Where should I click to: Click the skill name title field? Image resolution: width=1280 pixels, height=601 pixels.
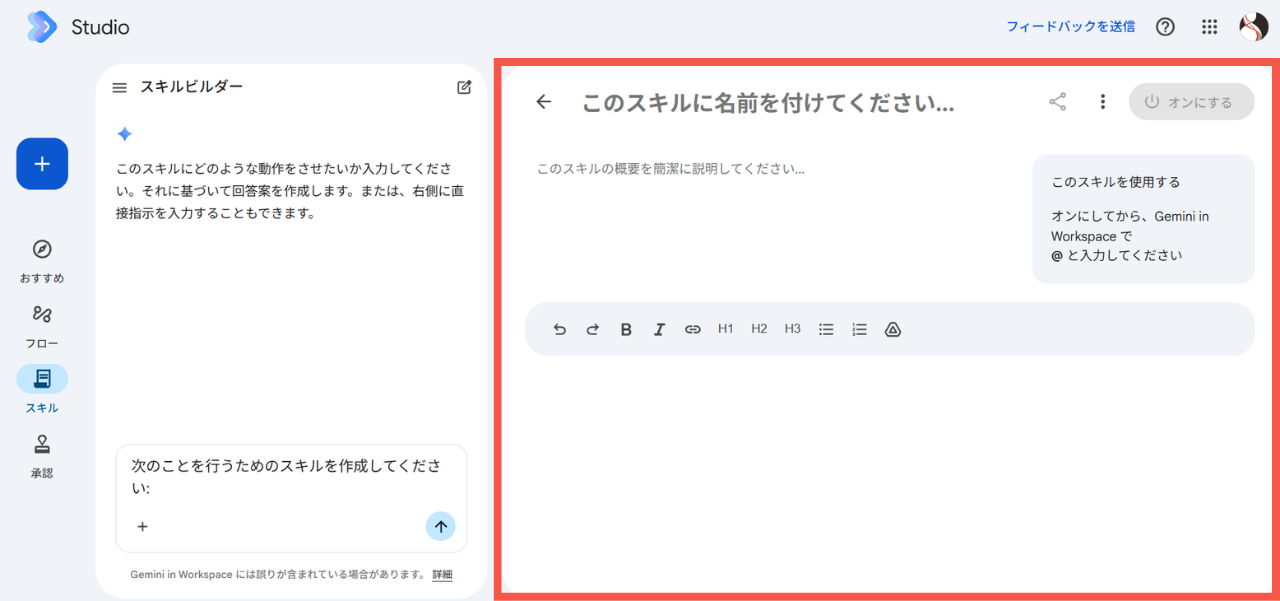coord(768,102)
